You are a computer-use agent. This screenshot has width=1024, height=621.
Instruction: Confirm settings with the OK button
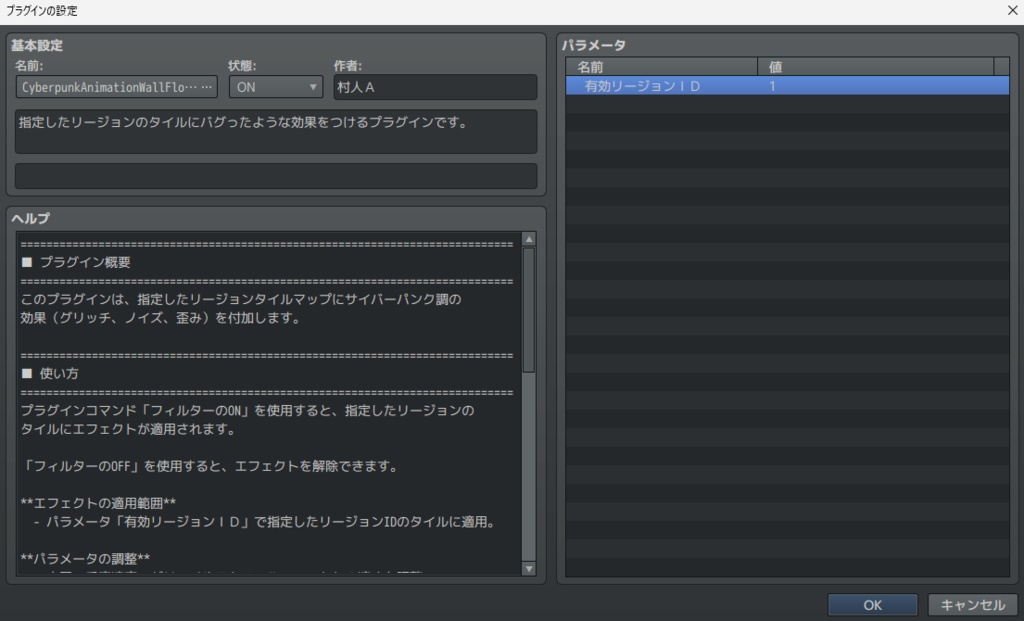872,604
